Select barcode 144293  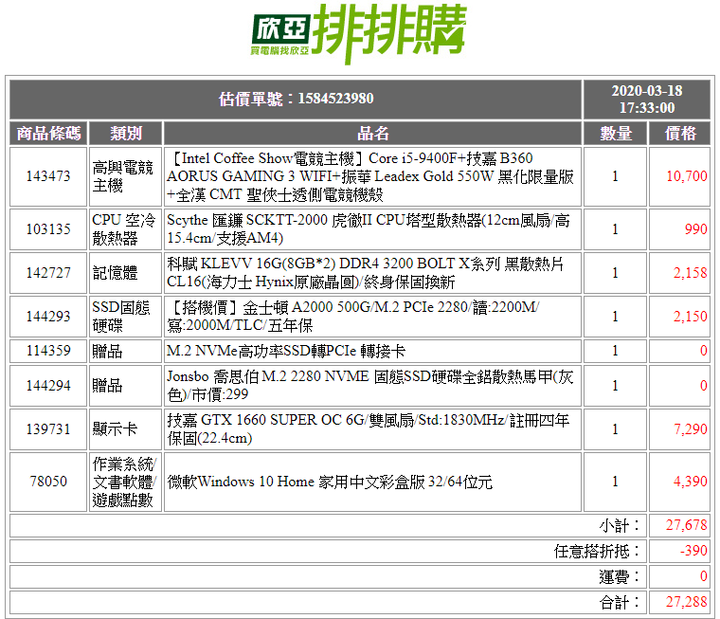[x=48, y=316]
